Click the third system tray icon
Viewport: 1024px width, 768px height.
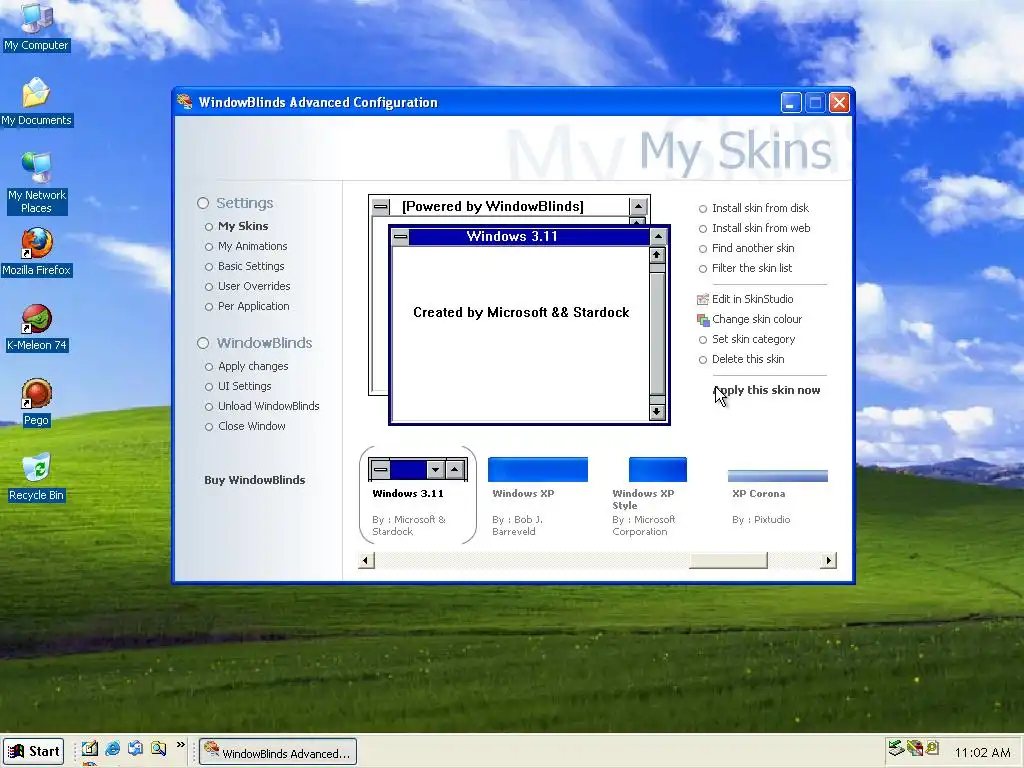(932, 748)
